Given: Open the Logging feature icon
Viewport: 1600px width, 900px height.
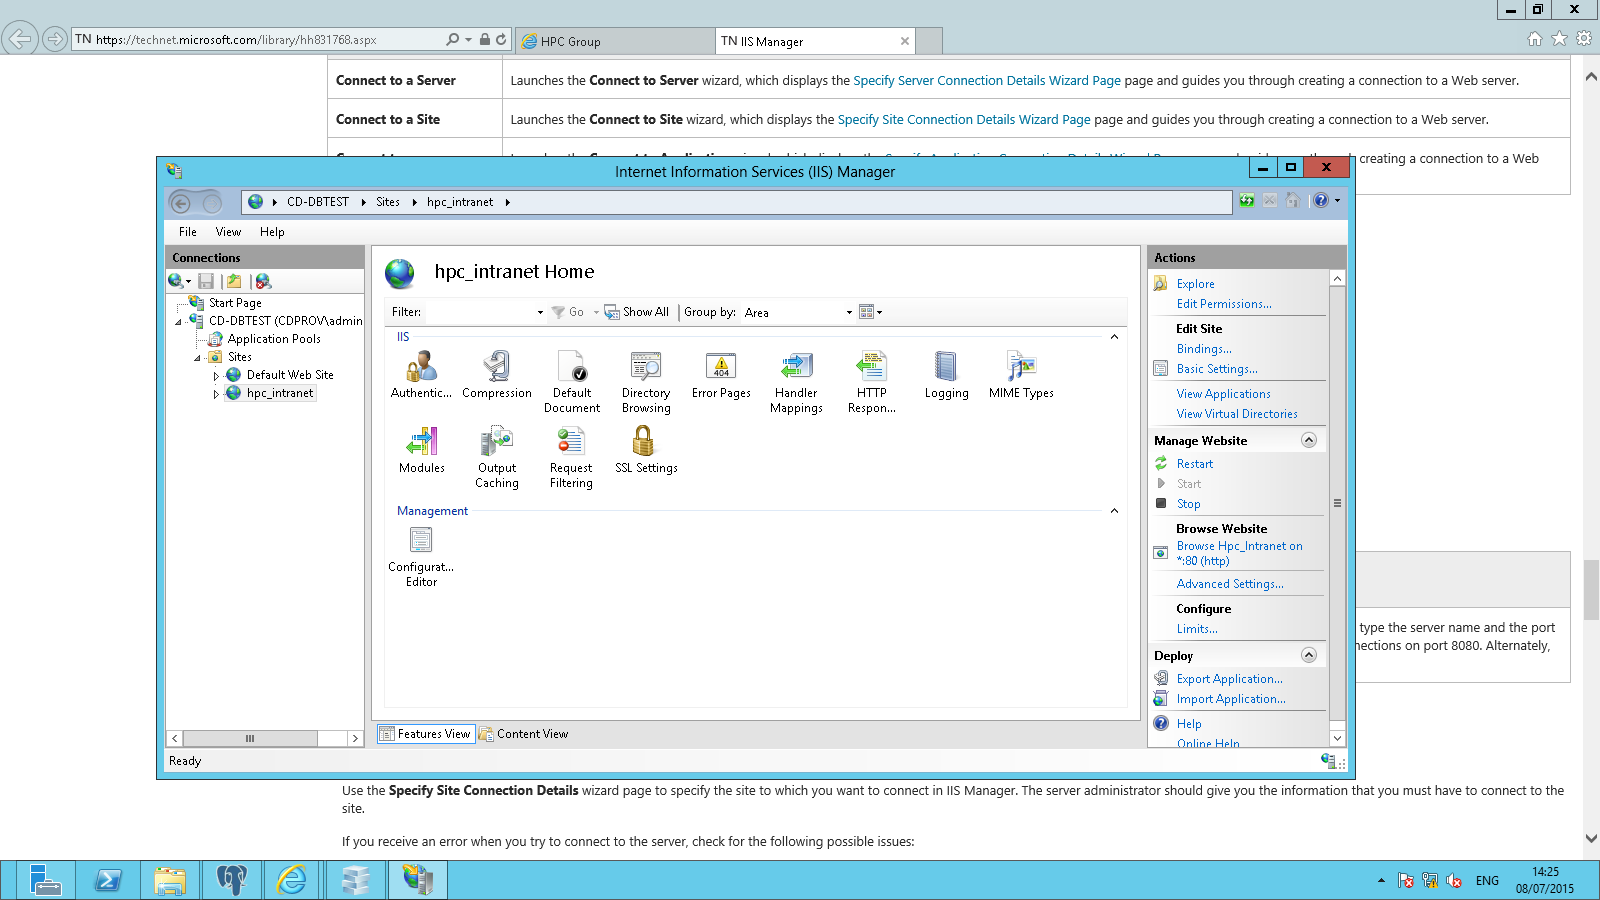Looking at the screenshot, I should (x=946, y=375).
